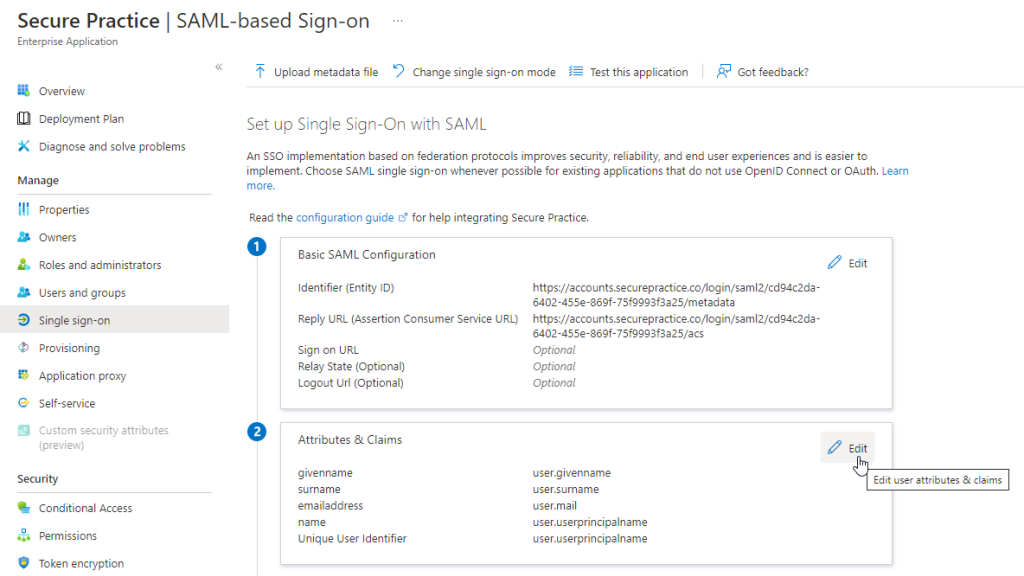Viewport: 1024px width, 576px height.
Task: Click Change single sign-on mode
Action: [x=474, y=72]
